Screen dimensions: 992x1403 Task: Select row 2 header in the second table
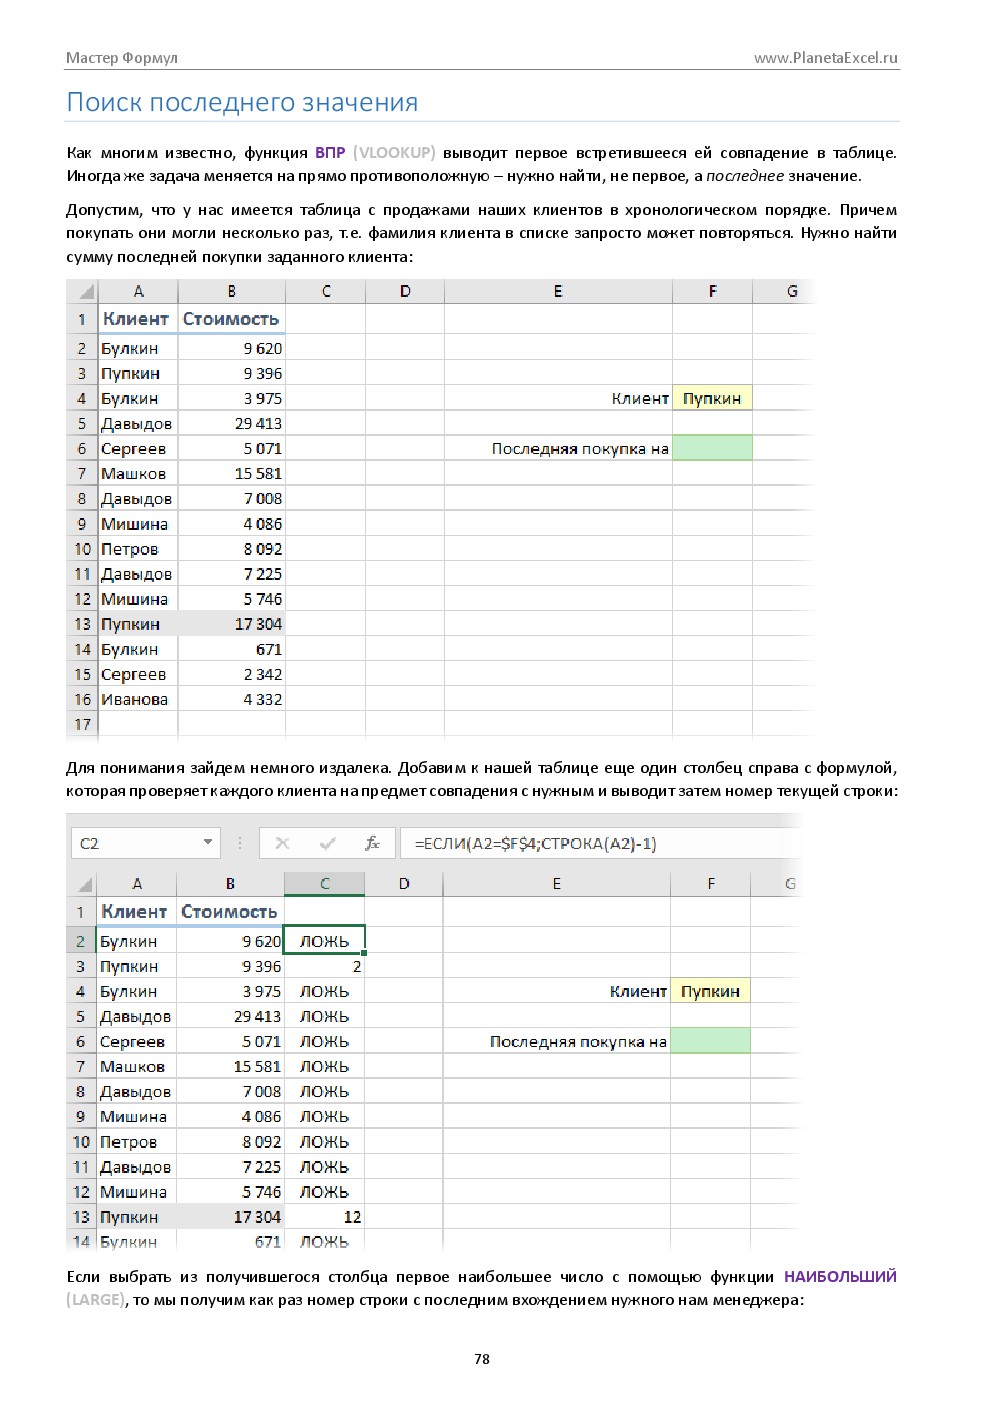[81, 941]
